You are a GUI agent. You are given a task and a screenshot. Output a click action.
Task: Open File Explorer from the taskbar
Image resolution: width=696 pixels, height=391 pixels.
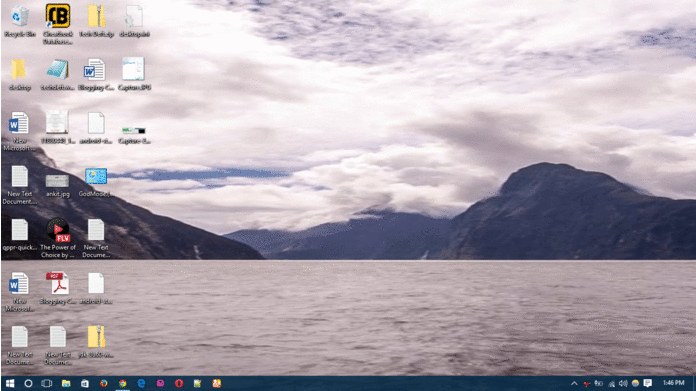pos(66,383)
